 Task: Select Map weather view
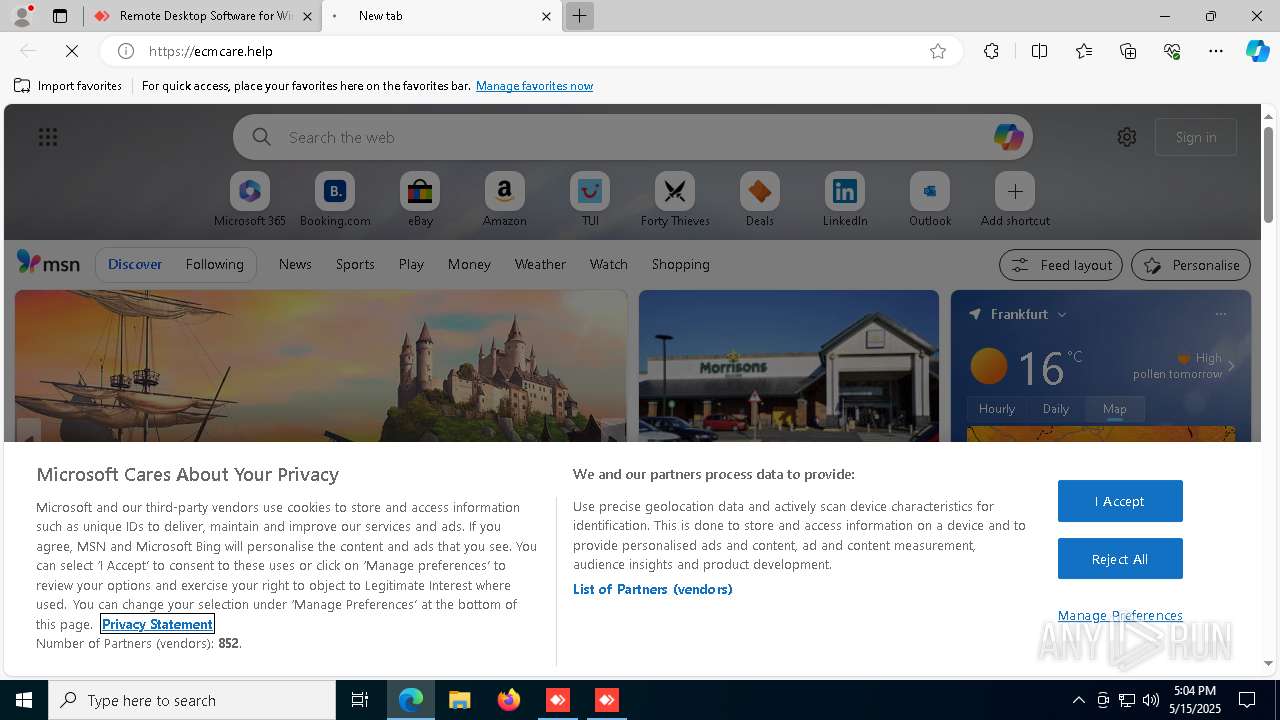point(1115,409)
